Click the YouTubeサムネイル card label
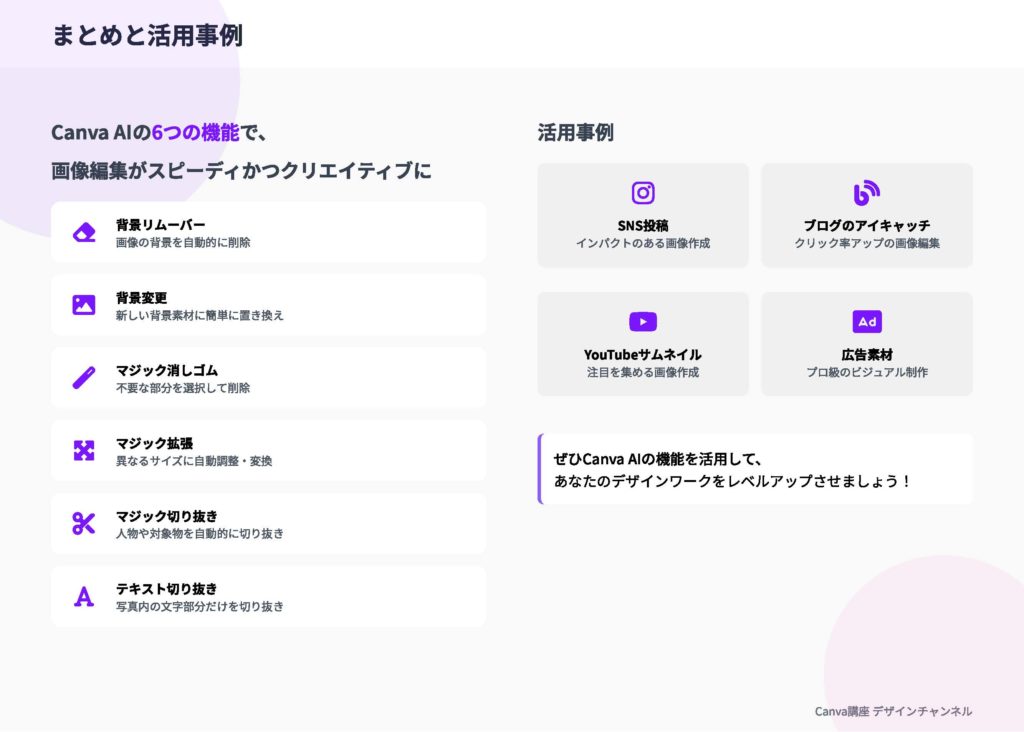This screenshot has width=1024, height=732. (x=643, y=354)
